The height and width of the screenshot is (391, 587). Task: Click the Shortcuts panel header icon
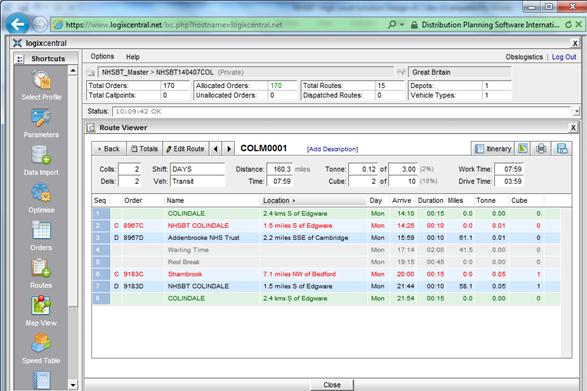[x=20, y=59]
